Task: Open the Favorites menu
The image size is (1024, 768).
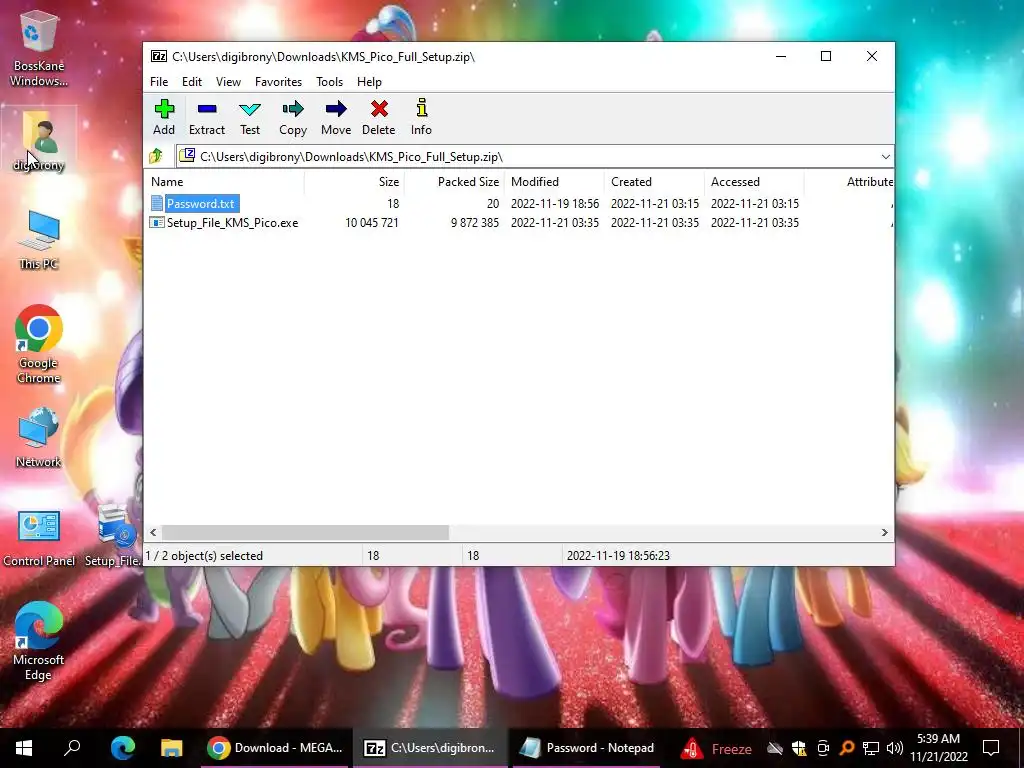Action: [x=278, y=82]
